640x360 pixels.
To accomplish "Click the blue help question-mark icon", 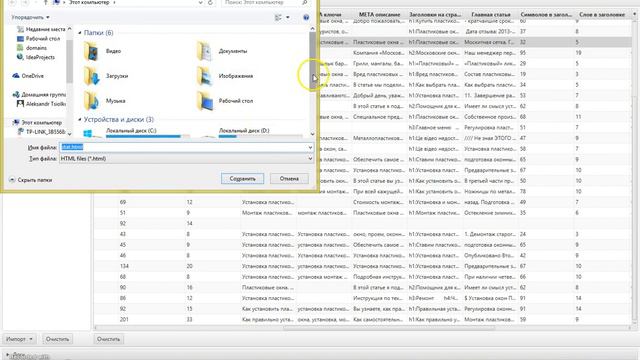I will coord(306,17).
